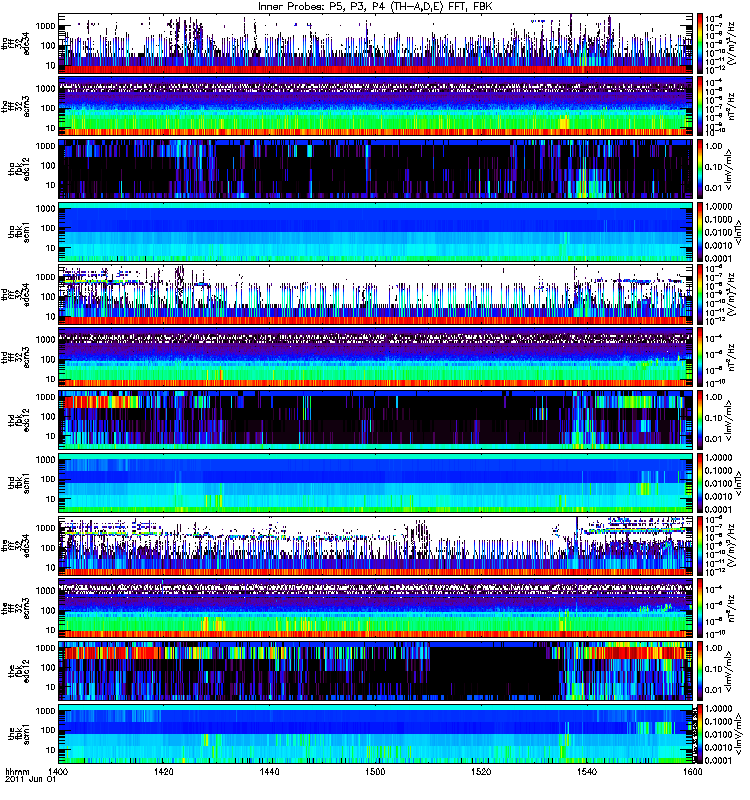Click the colorbar beside thd fff edc34 panel
This screenshot has width=750, height=800.
pos(701,294)
